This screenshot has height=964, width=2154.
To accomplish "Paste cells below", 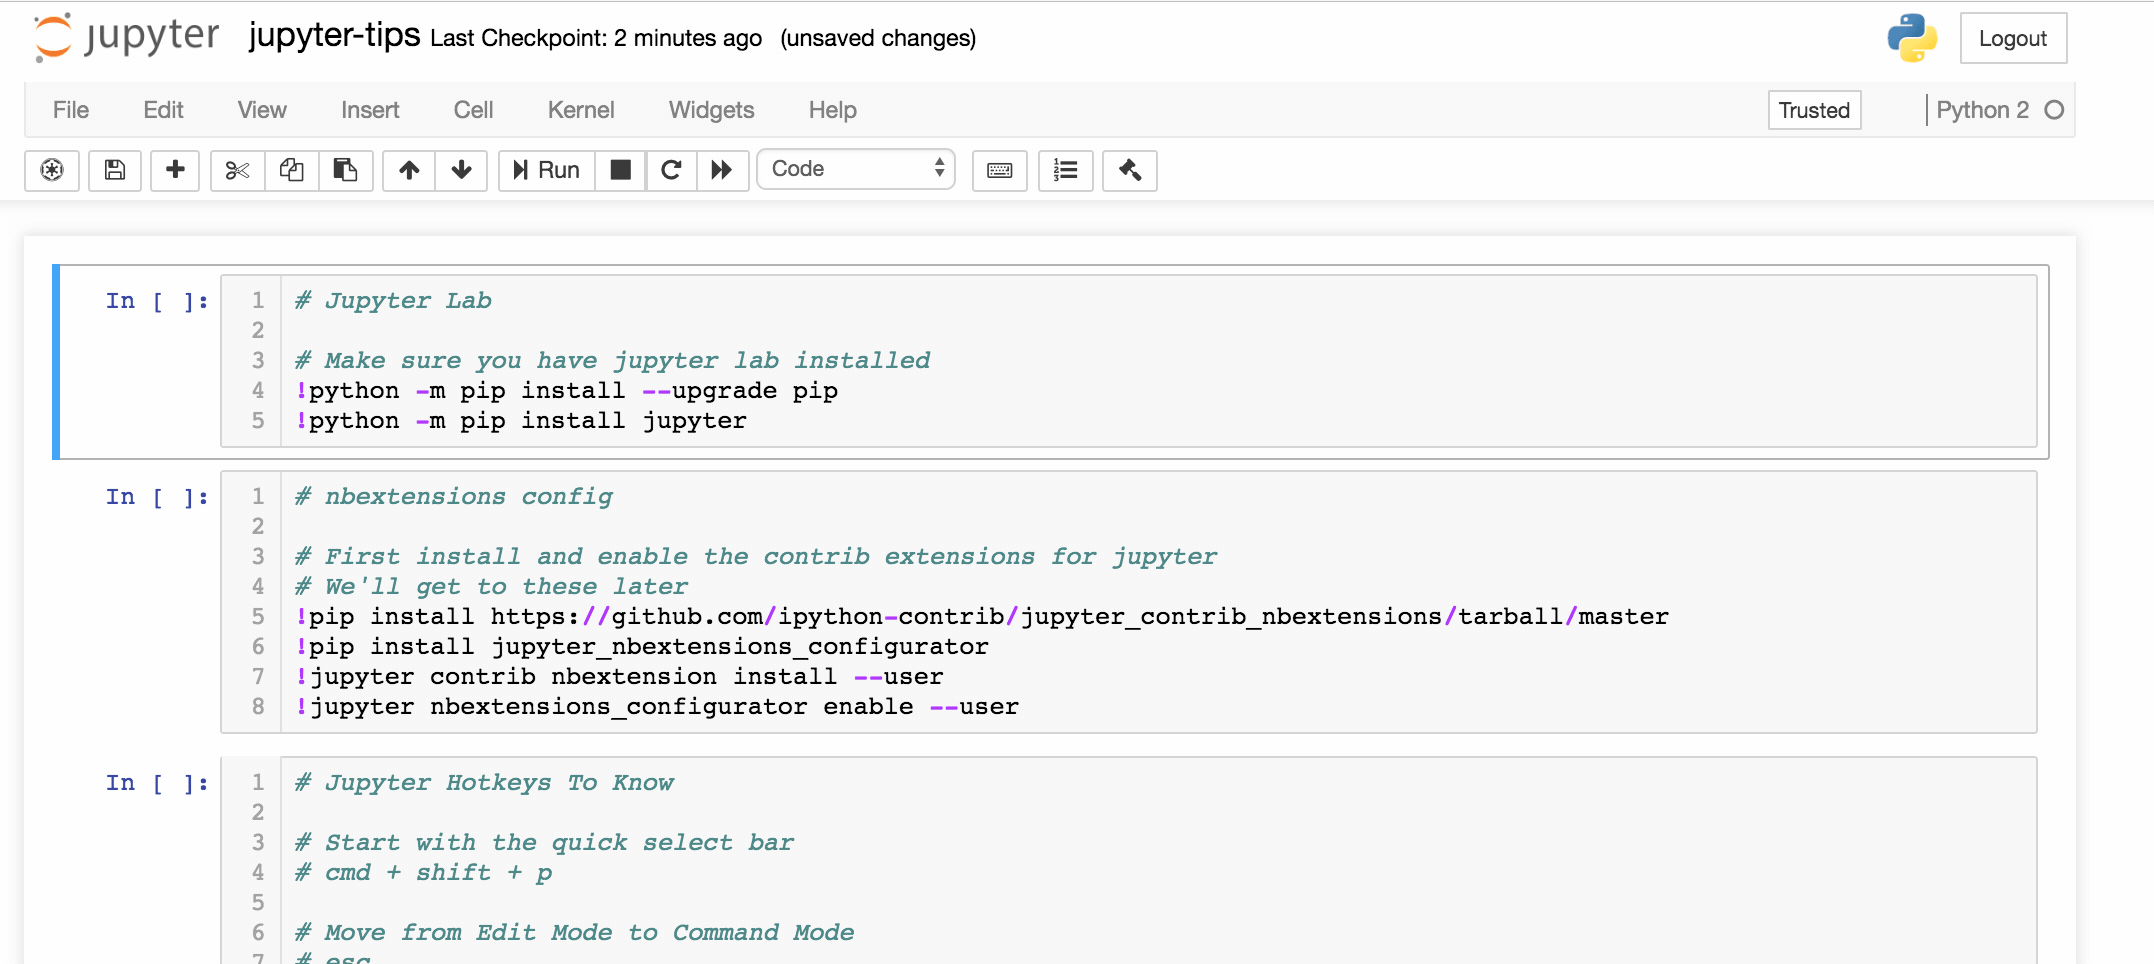I will pyautogui.click(x=345, y=170).
